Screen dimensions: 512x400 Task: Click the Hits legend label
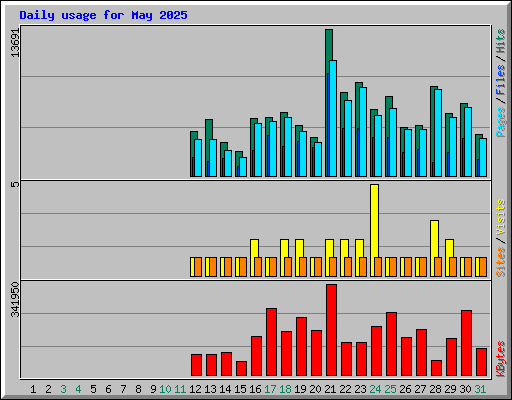(501, 41)
